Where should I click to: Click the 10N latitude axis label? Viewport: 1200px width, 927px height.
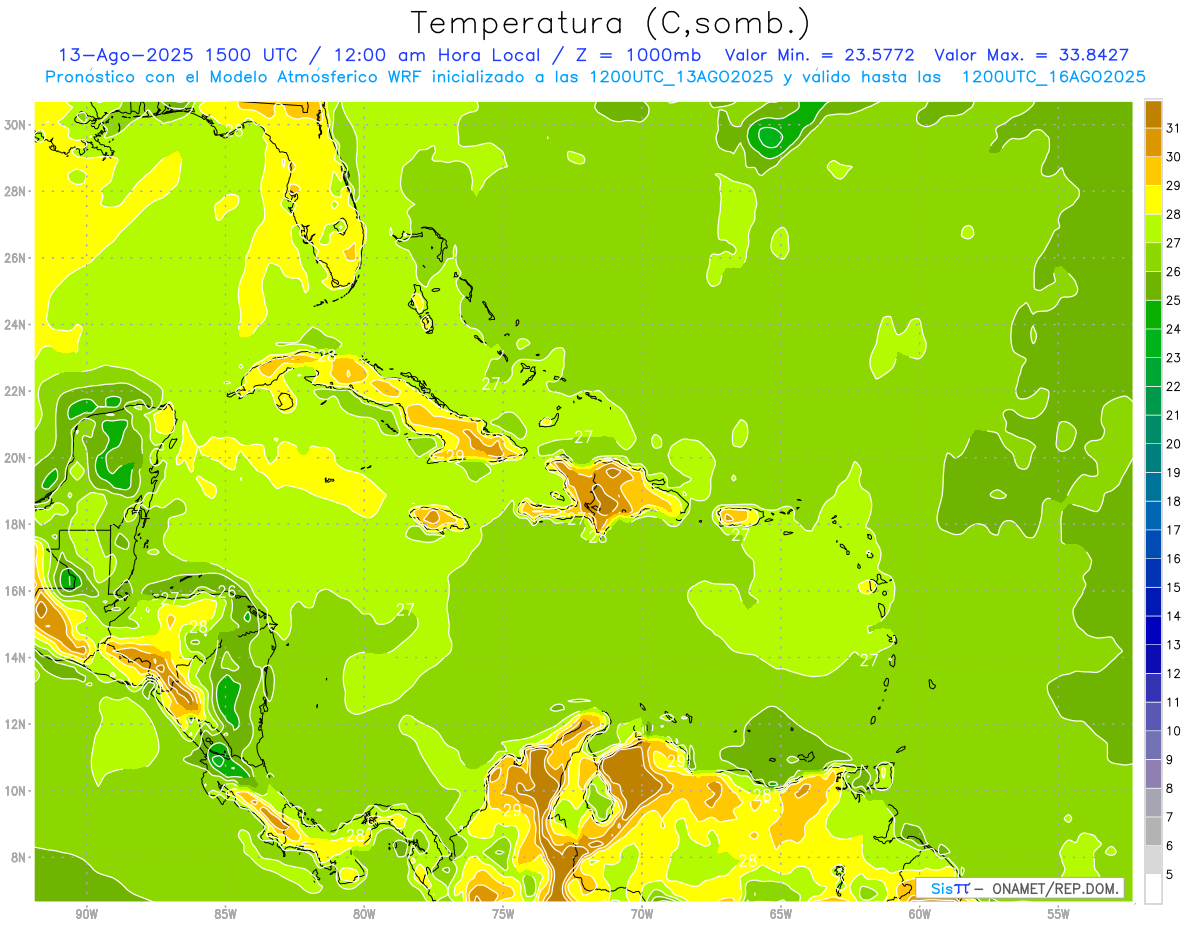15,791
